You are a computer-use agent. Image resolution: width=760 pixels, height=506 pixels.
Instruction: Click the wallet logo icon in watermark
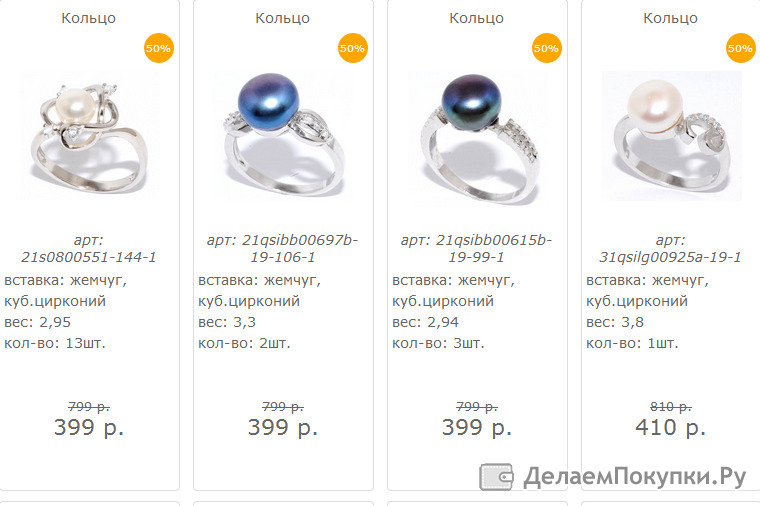click(x=496, y=477)
